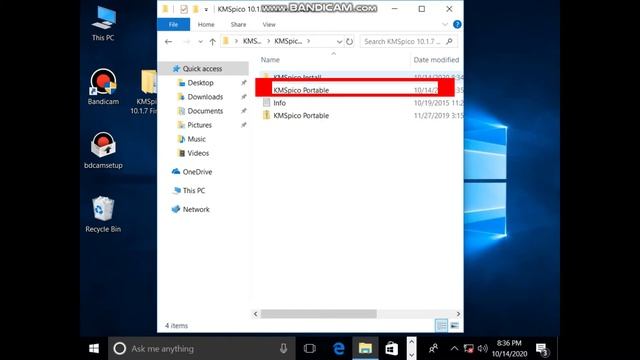Open This PC desktop icon
640x360 pixels.
[x=103, y=24]
